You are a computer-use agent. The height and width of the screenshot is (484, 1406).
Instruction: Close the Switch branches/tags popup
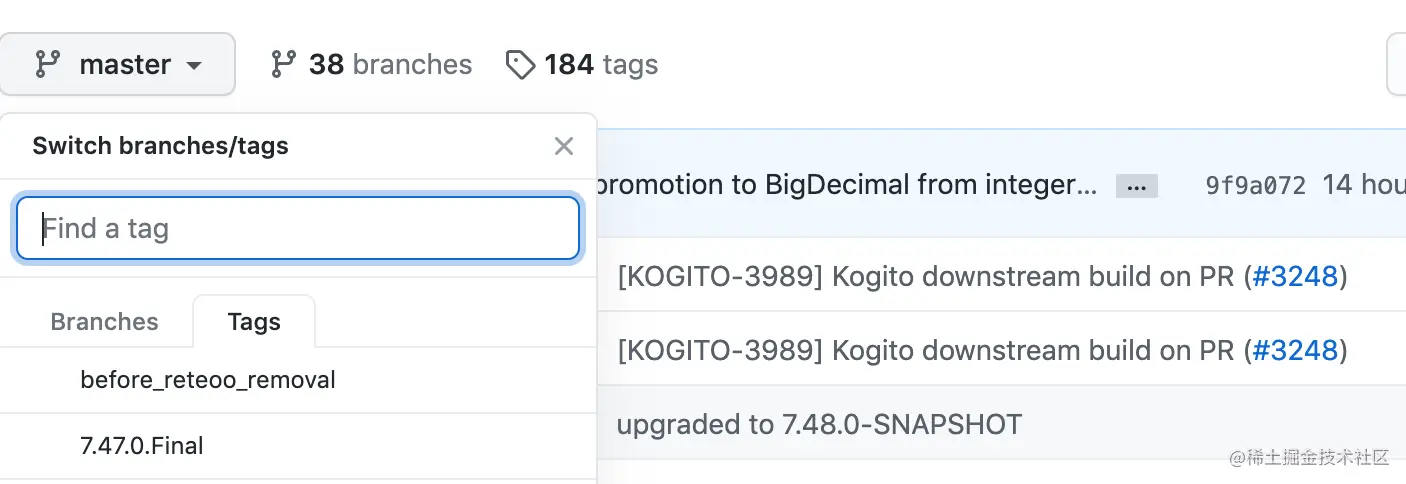coord(564,146)
